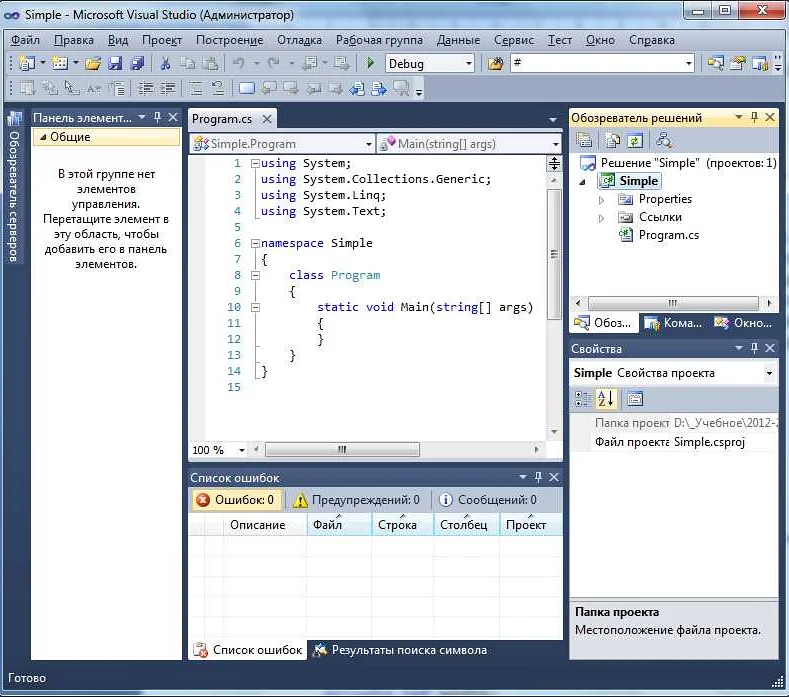Click the Open File folder icon

click(x=92, y=64)
